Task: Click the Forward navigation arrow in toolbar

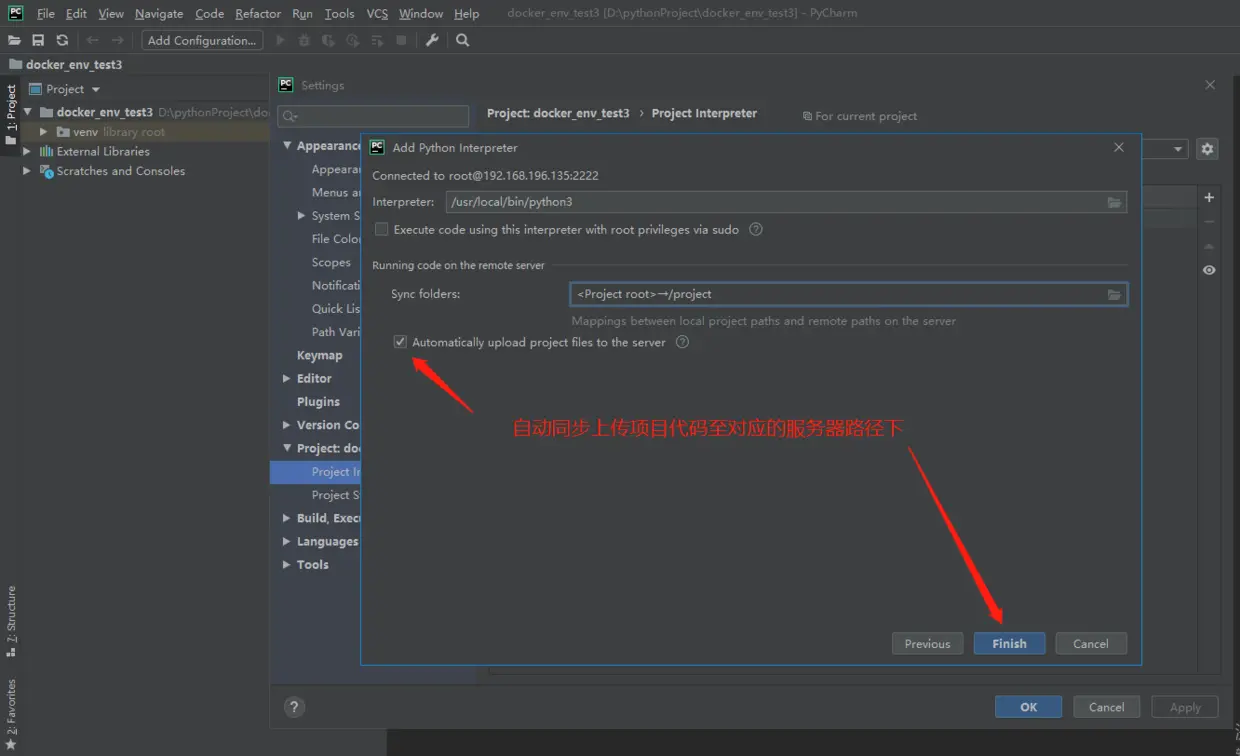Action: 117,40
